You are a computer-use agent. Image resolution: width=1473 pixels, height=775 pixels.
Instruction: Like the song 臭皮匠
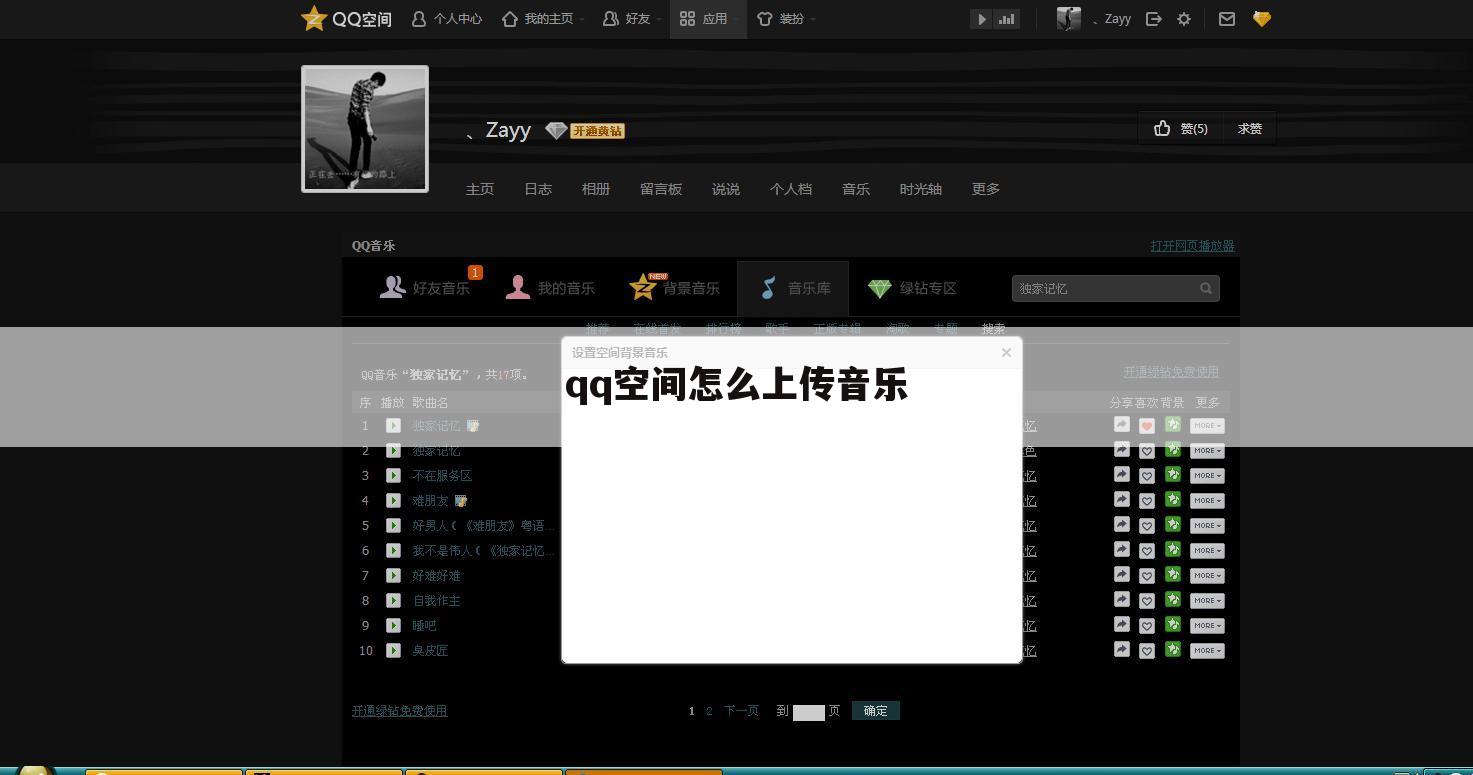(1147, 651)
